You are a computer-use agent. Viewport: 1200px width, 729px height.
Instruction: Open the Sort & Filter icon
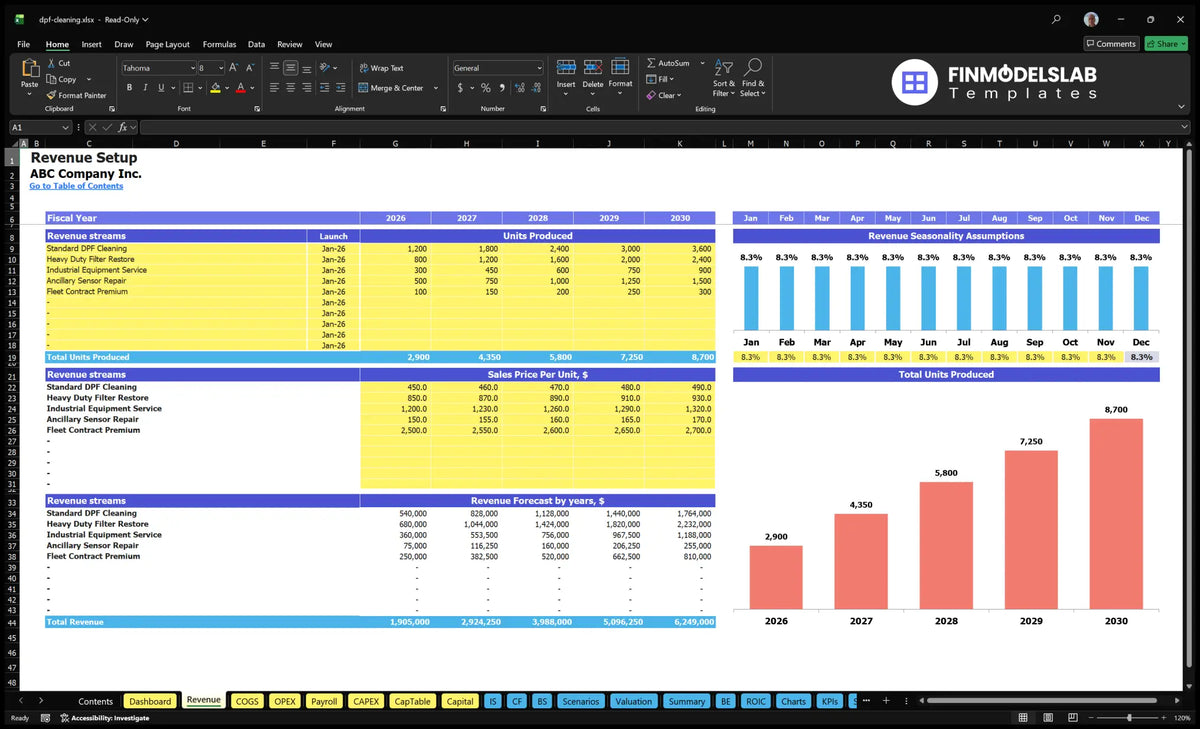[x=724, y=67]
